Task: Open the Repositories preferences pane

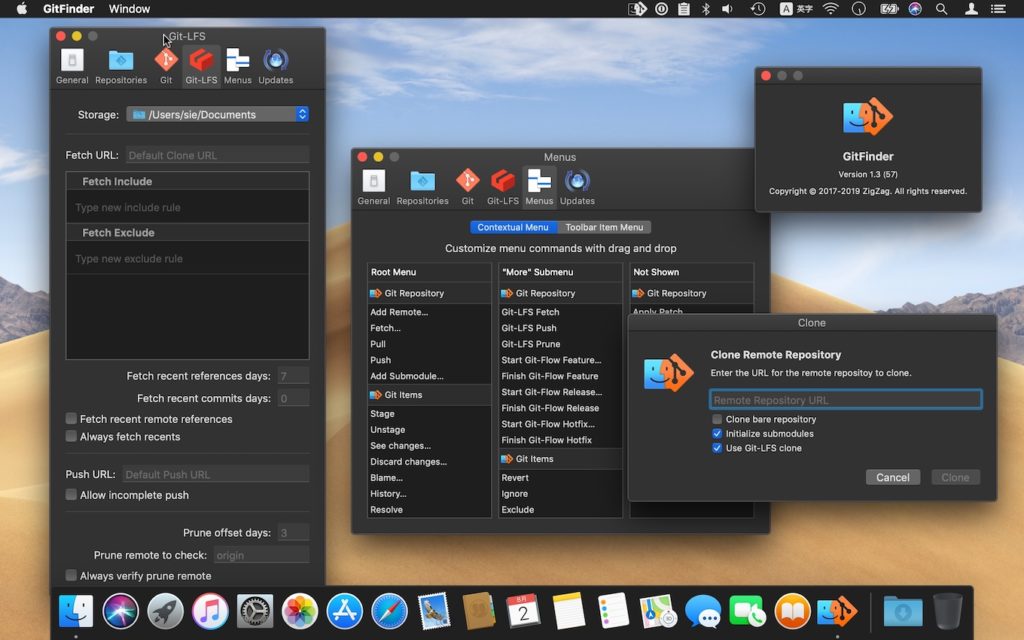Action: coord(120,63)
